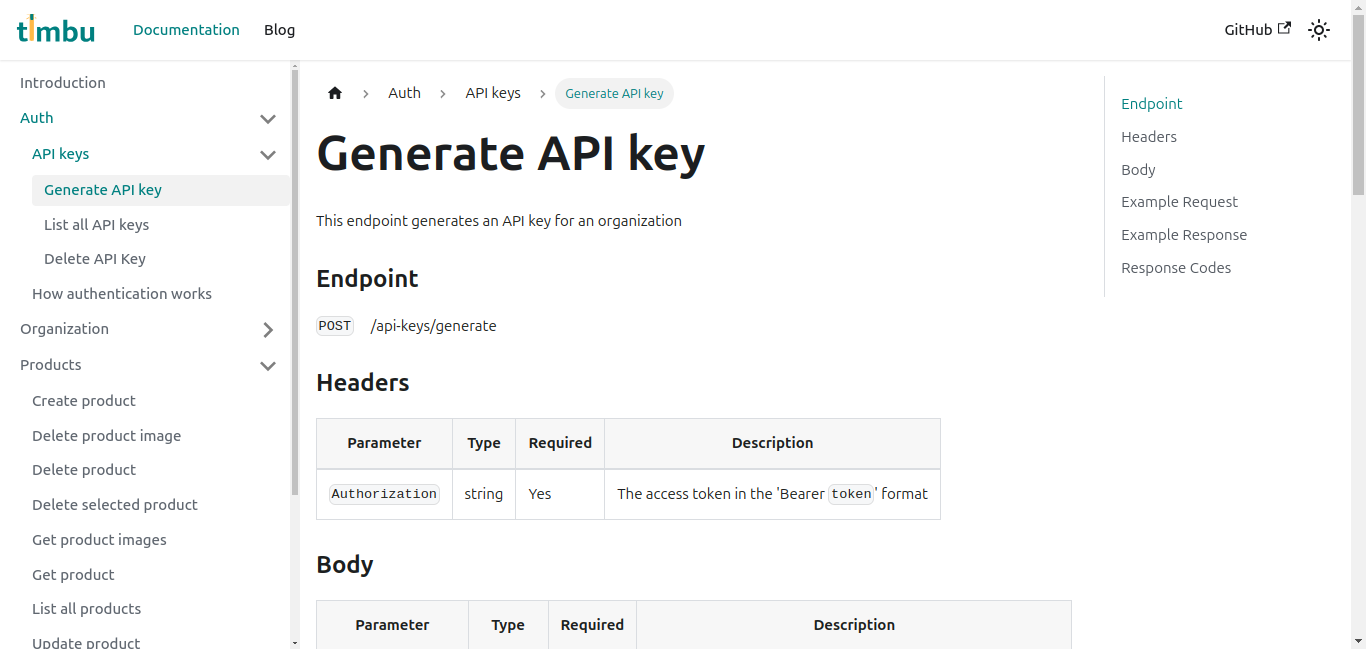1366x649 pixels.
Task: Click the API keys breadcrumb
Action: [493, 93]
